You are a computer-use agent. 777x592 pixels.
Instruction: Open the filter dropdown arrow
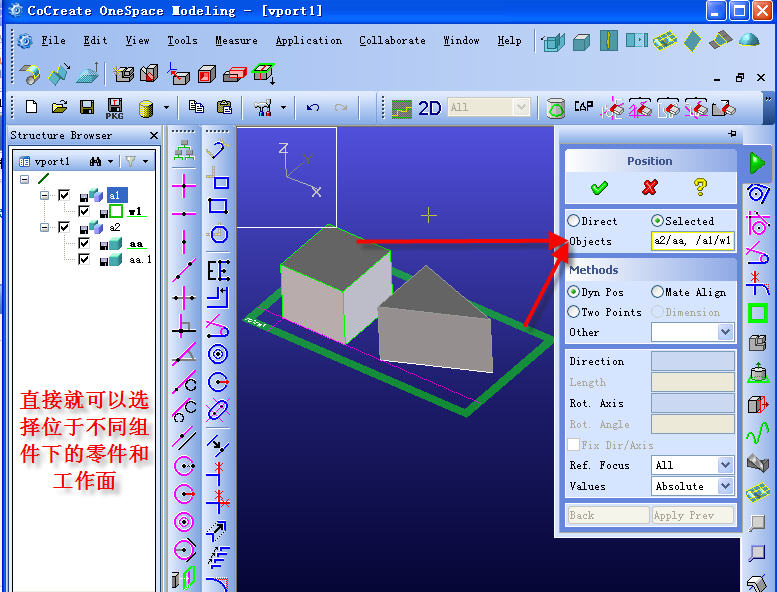click(x=145, y=161)
